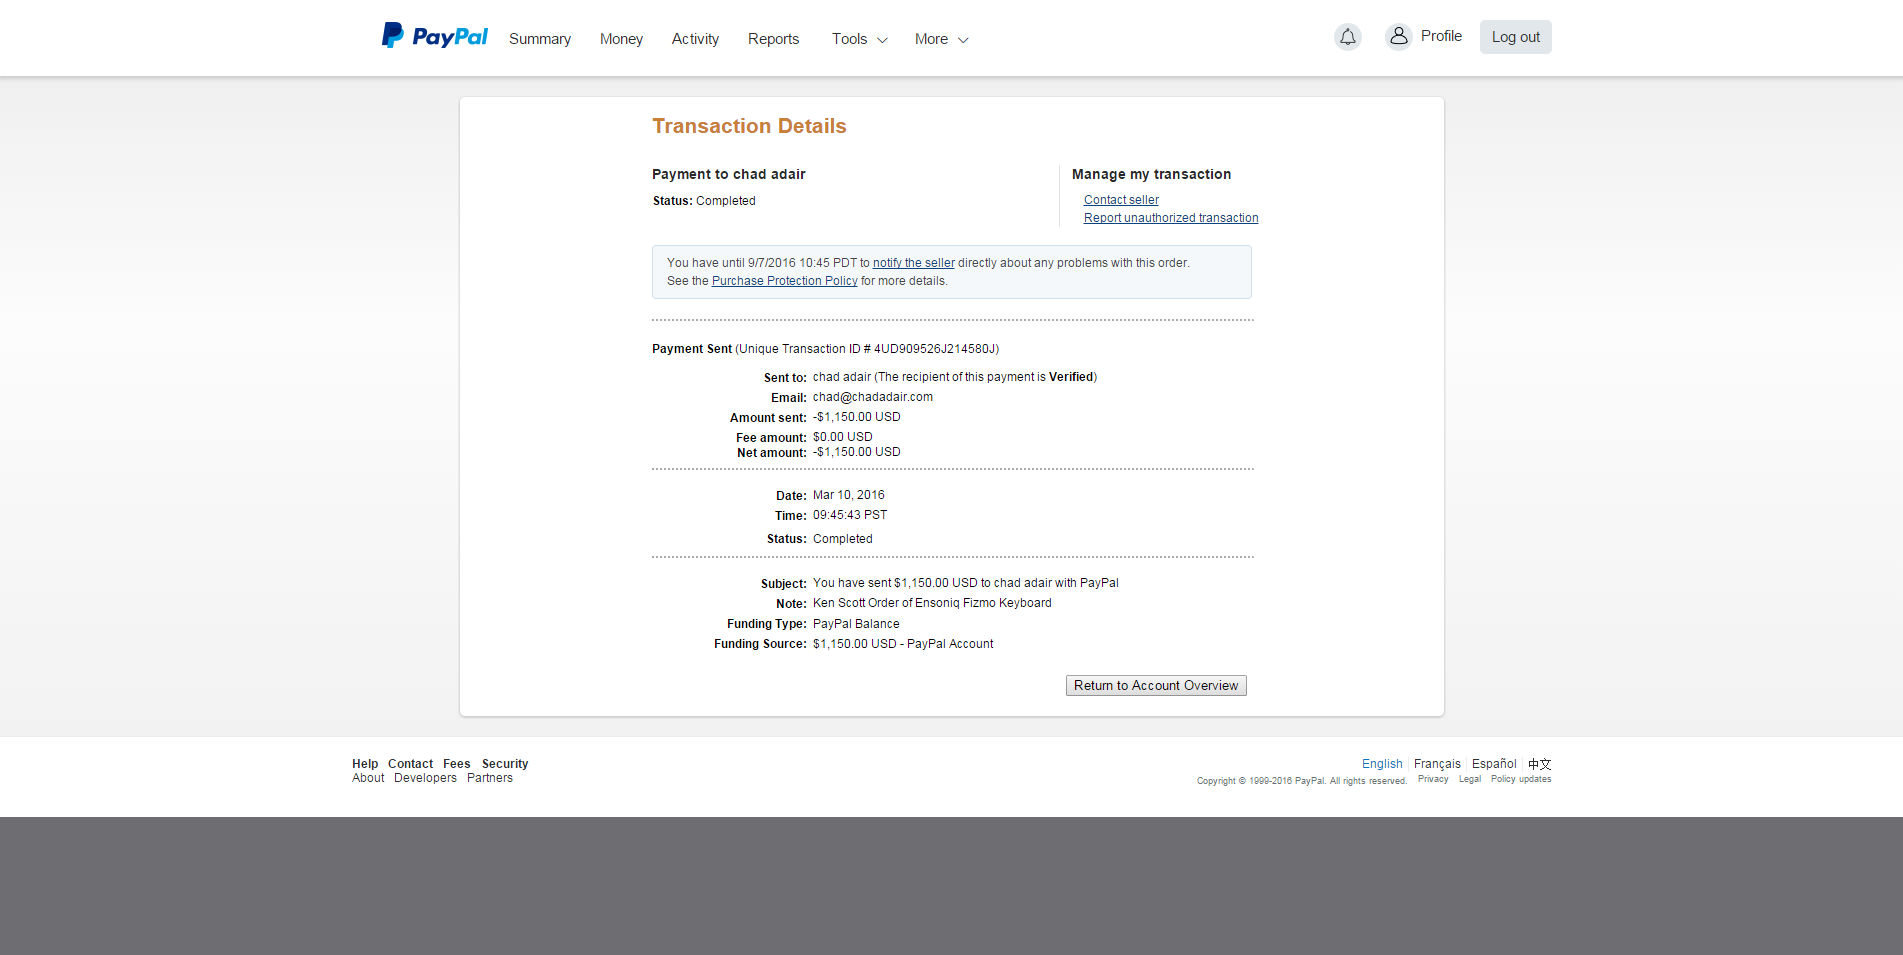The height and width of the screenshot is (955, 1903).
Task: Click the Contact seller link
Action: [x=1121, y=200]
